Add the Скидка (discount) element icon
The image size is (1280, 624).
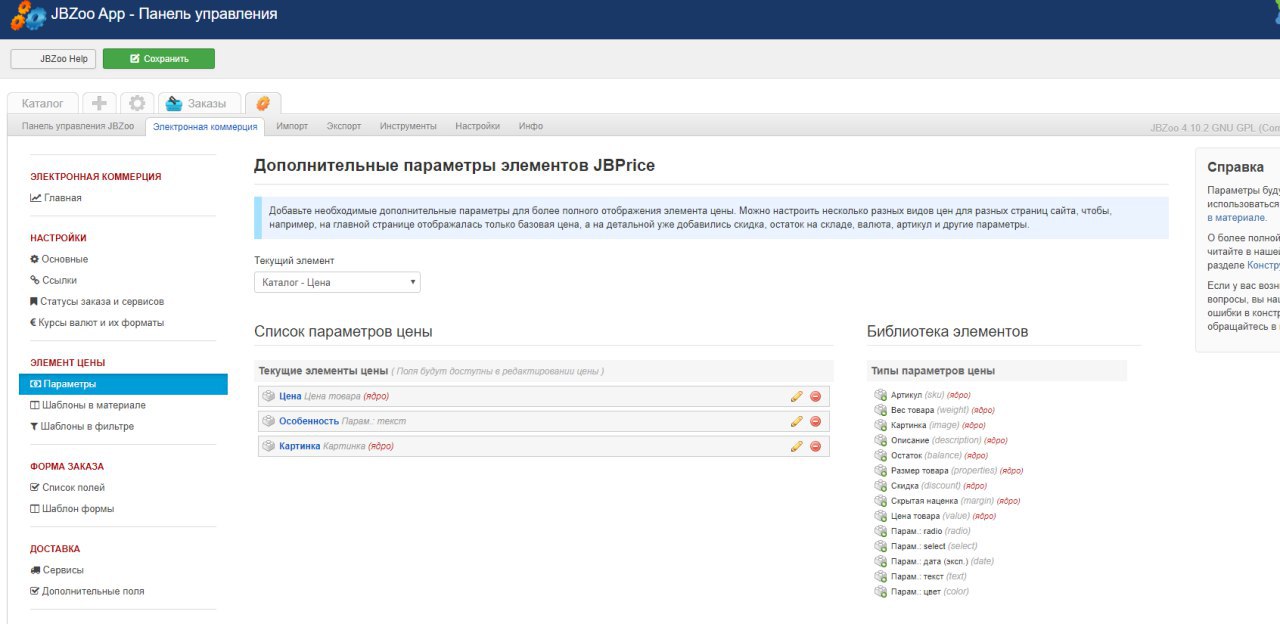point(880,485)
